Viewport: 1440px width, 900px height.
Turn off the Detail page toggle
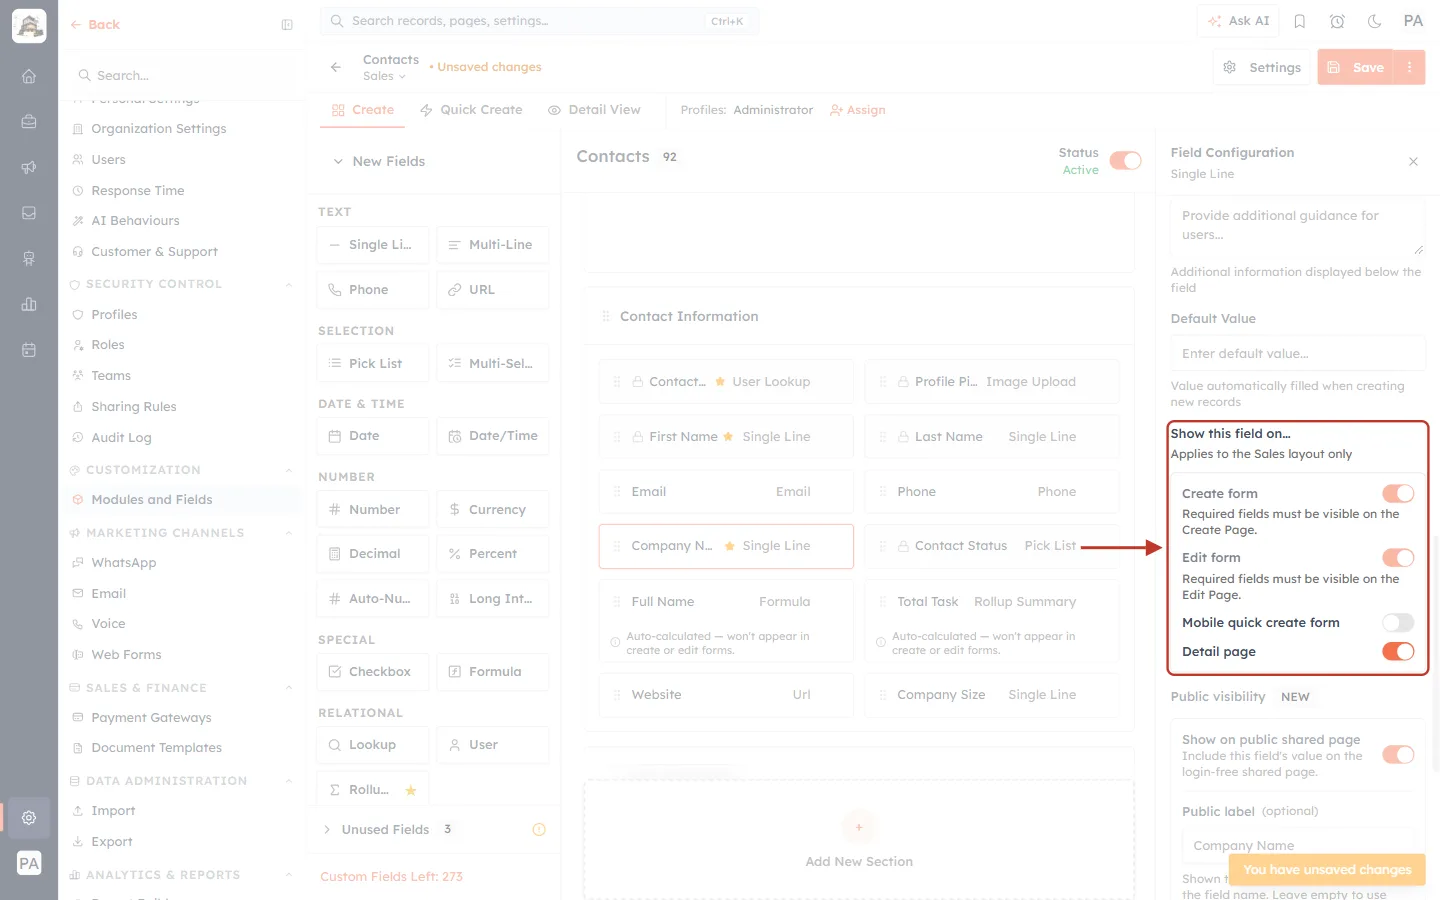(x=1398, y=651)
